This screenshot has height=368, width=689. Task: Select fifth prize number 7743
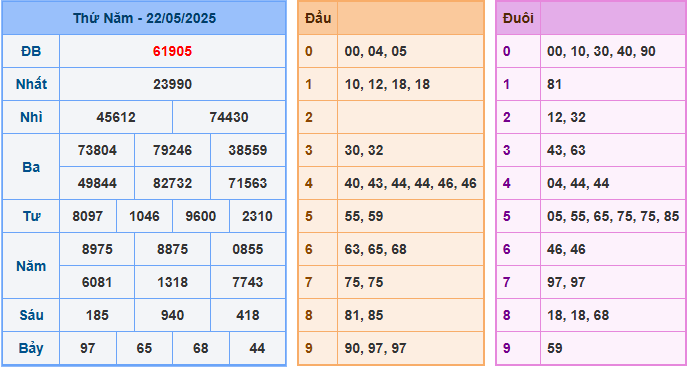pyautogui.click(x=248, y=282)
